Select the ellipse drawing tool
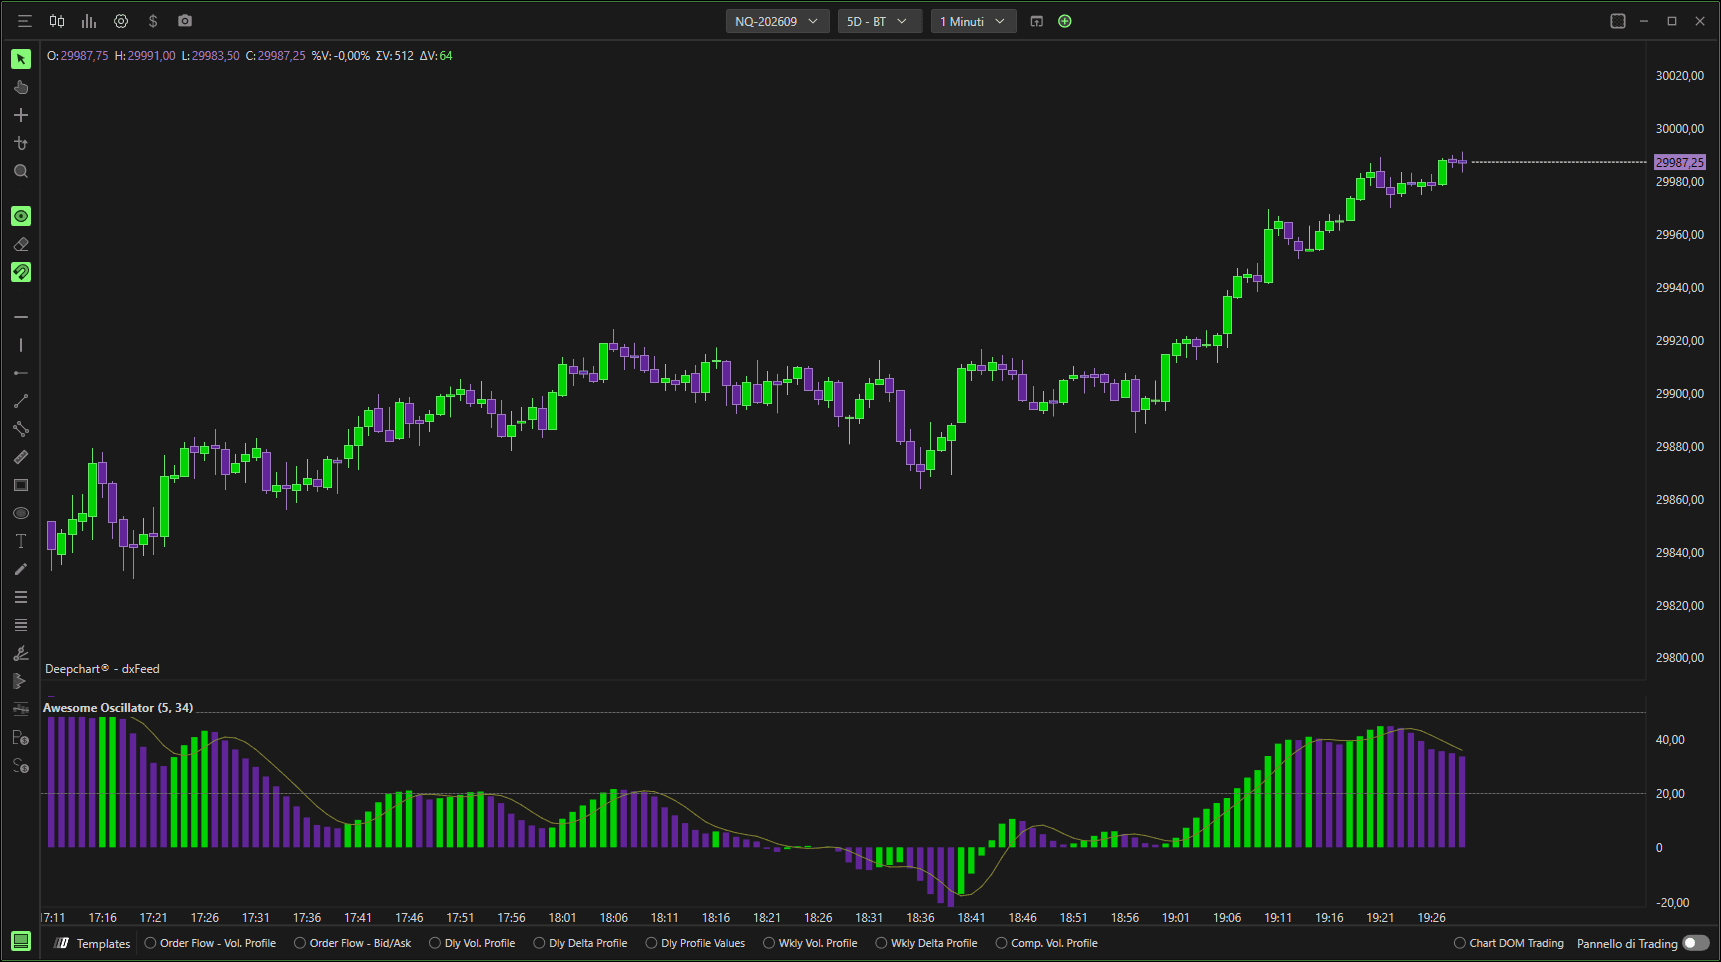Image resolution: width=1721 pixels, height=962 pixels. pyautogui.click(x=21, y=513)
